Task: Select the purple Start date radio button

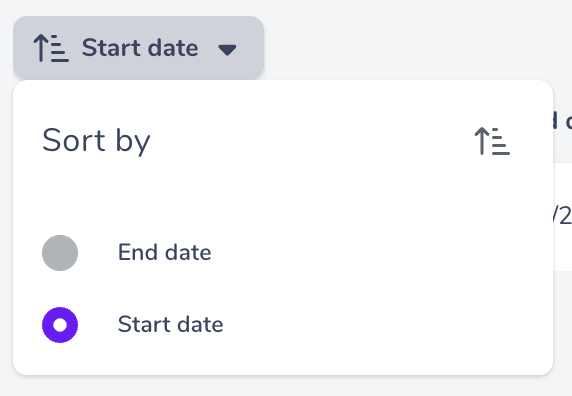Action: click(x=60, y=325)
